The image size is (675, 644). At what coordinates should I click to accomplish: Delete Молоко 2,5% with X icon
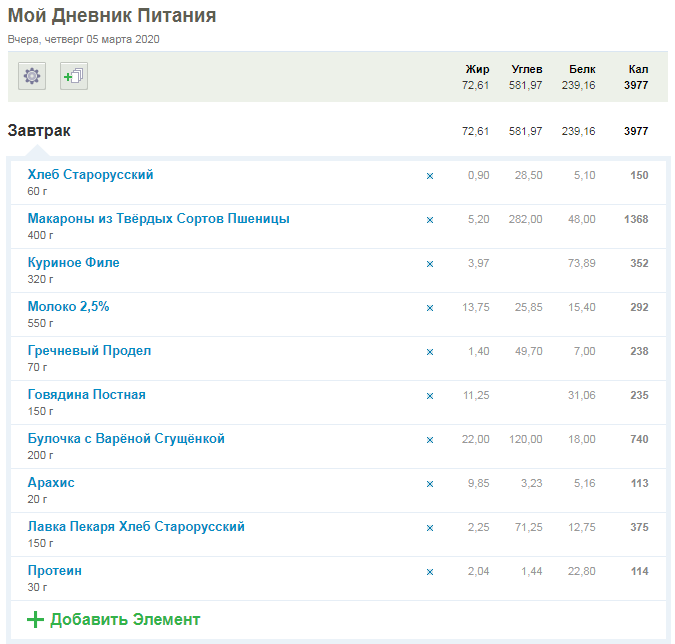(x=430, y=308)
